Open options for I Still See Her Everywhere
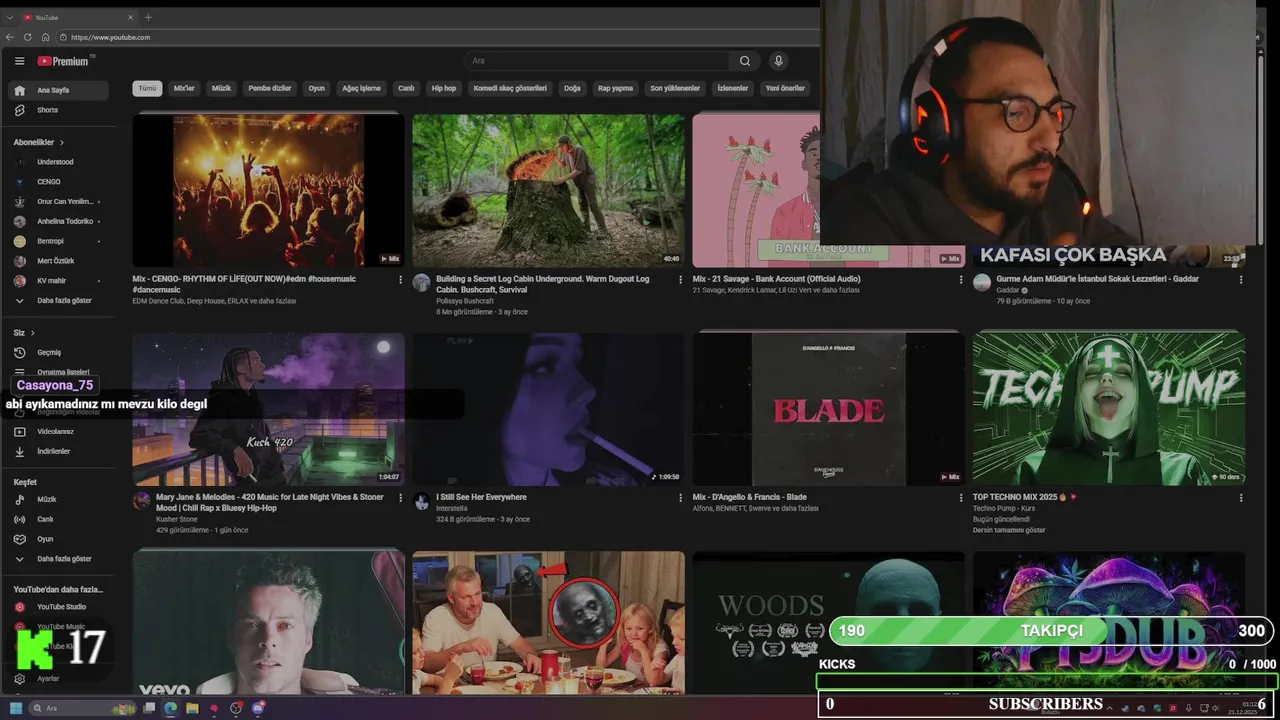The width and height of the screenshot is (1280, 720). click(x=681, y=498)
